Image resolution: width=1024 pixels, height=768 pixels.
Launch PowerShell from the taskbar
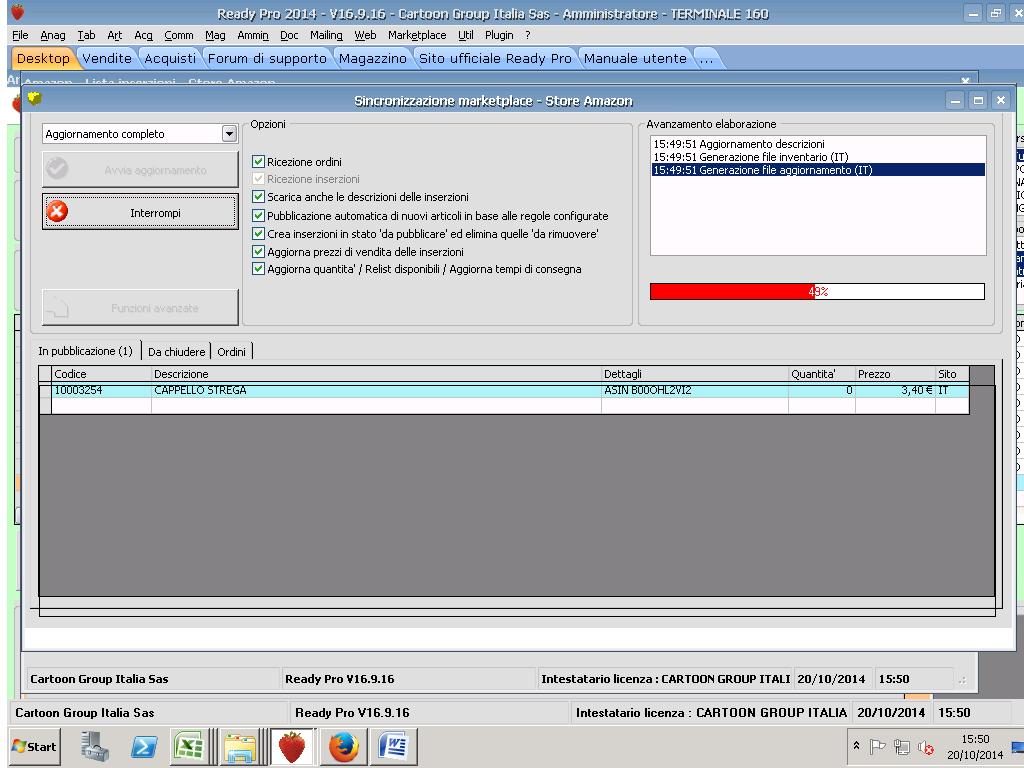(144, 746)
